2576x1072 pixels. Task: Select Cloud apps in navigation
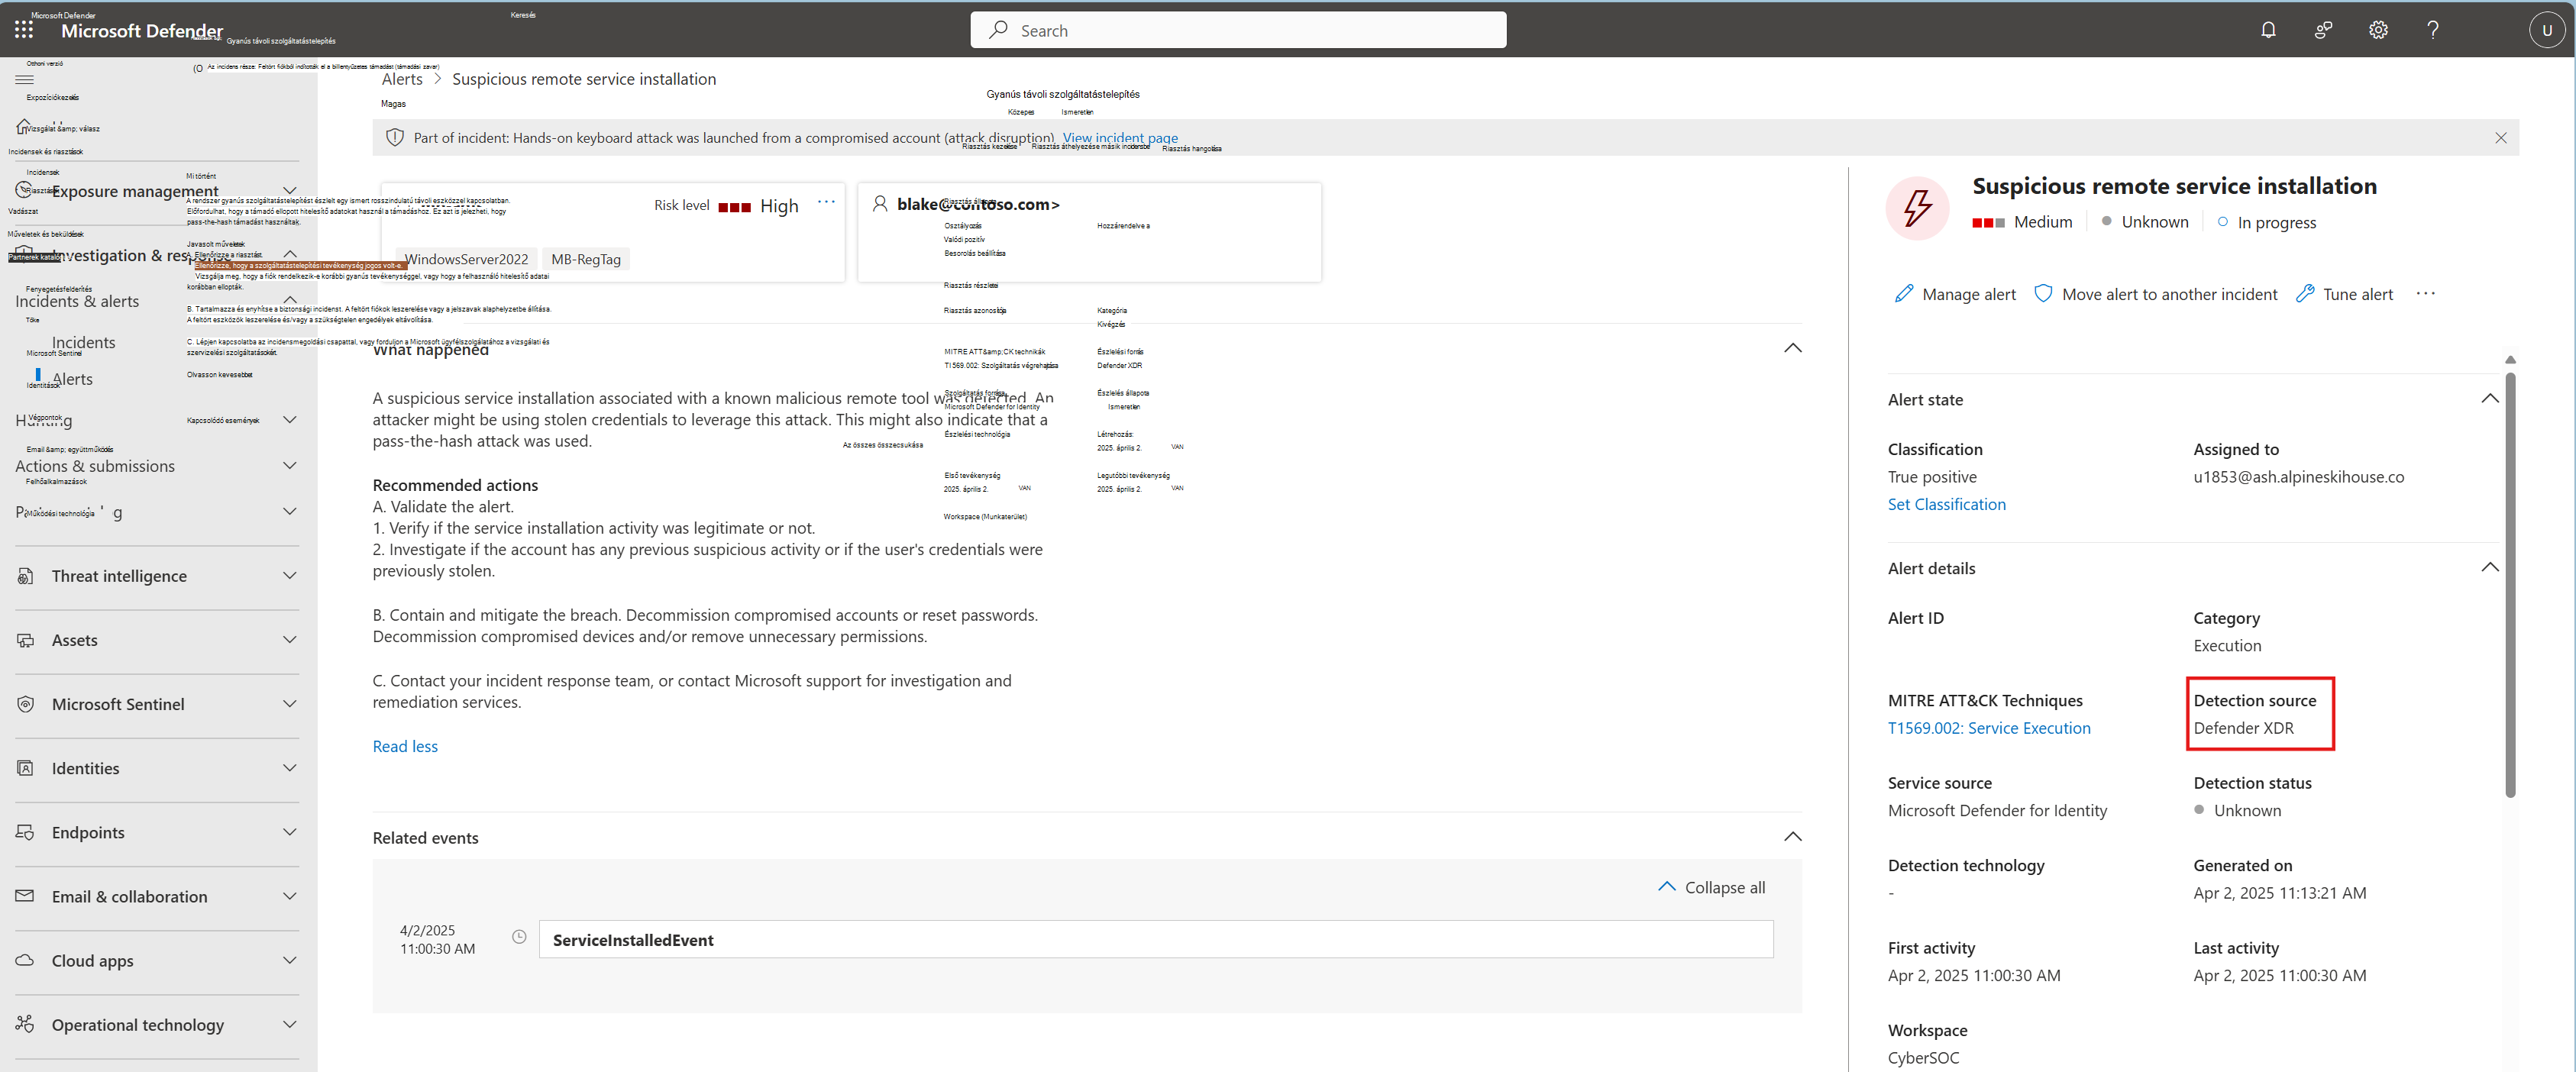tap(157, 960)
